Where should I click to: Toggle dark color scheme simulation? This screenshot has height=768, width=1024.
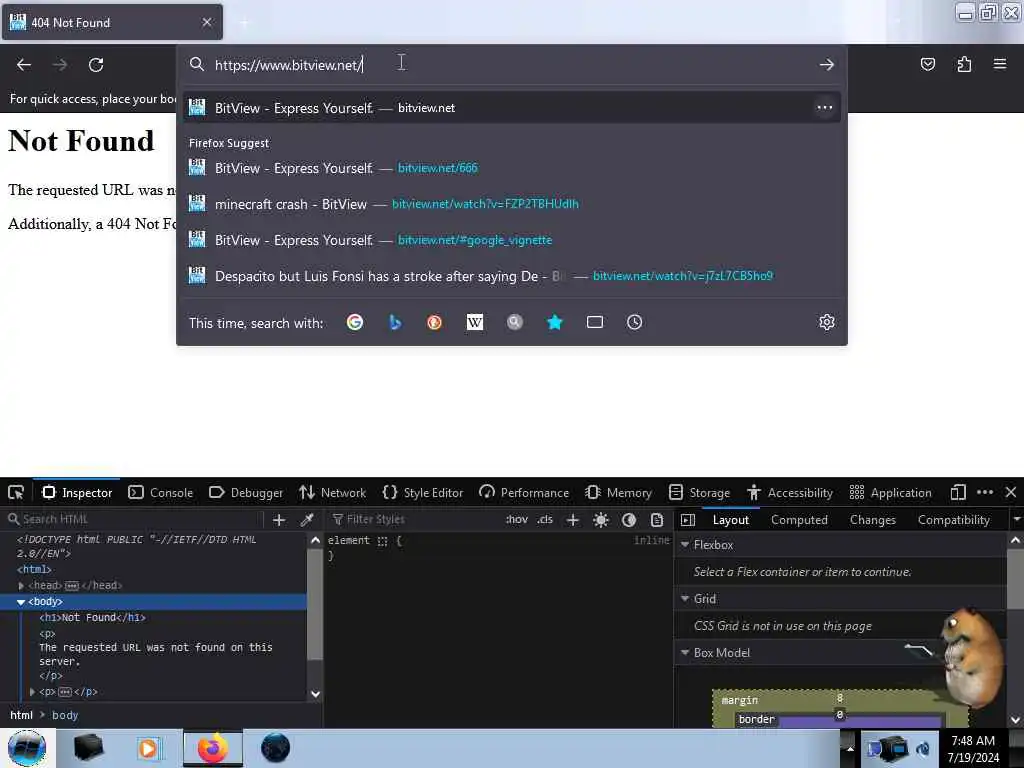[x=629, y=520]
